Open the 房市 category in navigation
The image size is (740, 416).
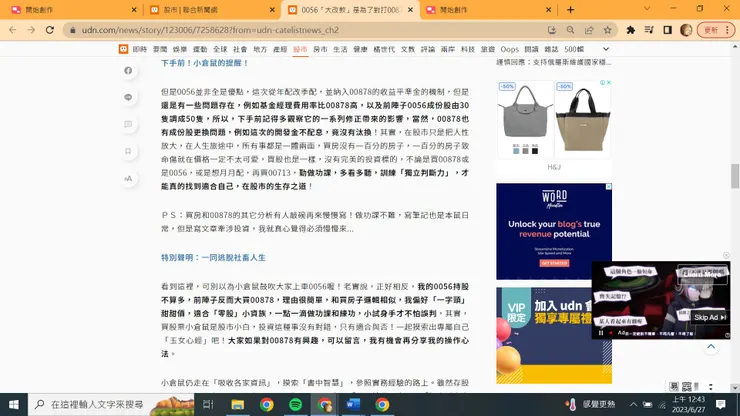(x=320, y=49)
